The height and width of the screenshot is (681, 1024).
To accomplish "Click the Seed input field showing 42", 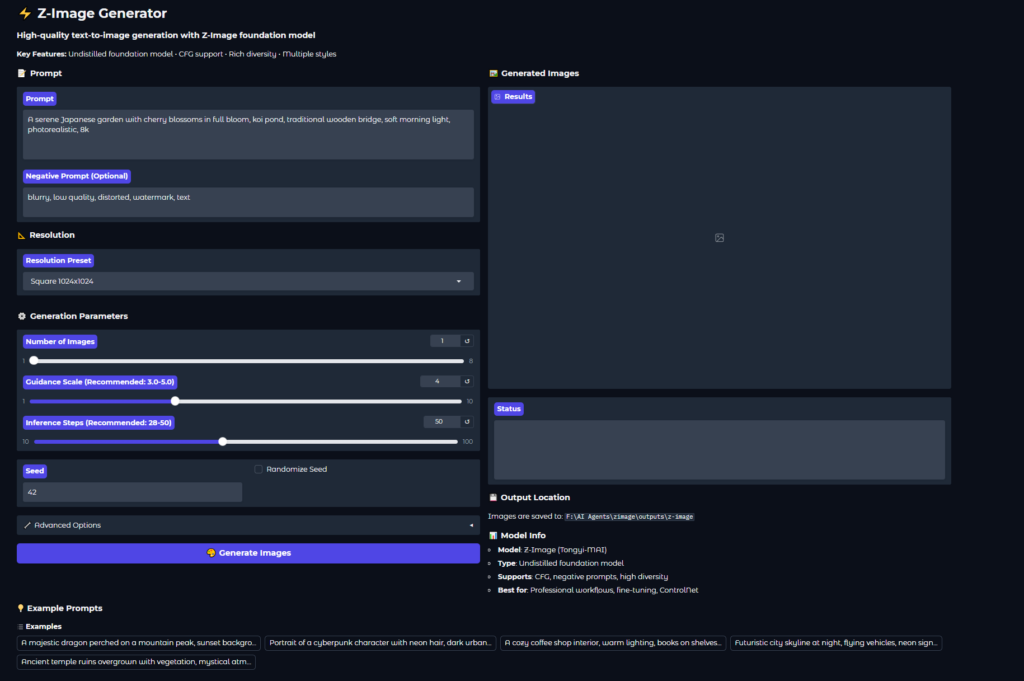I will coord(132,492).
